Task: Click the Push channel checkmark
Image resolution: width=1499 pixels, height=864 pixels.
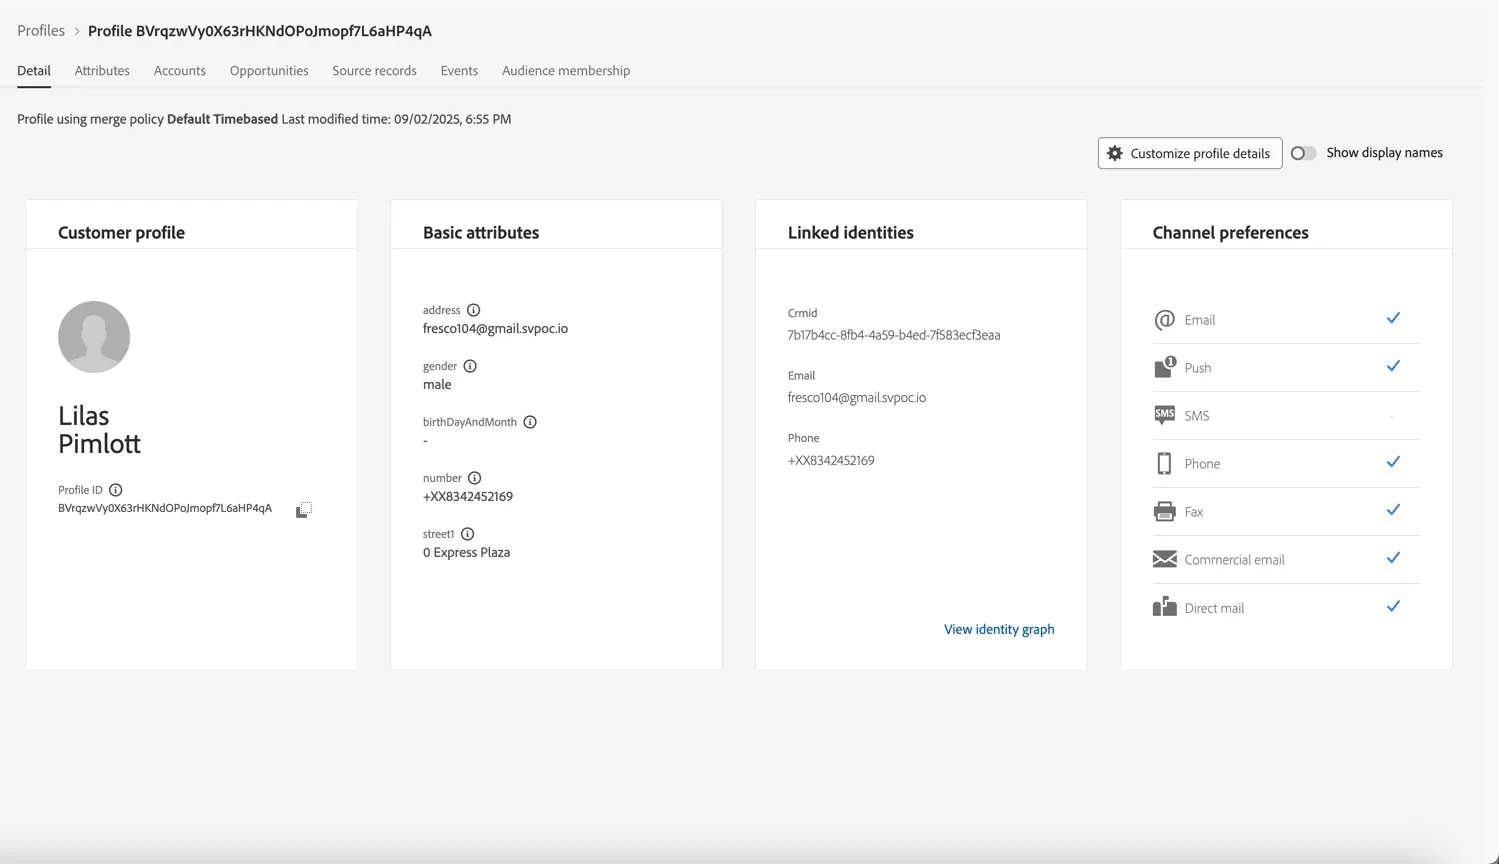Action: pyautogui.click(x=1393, y=366)
